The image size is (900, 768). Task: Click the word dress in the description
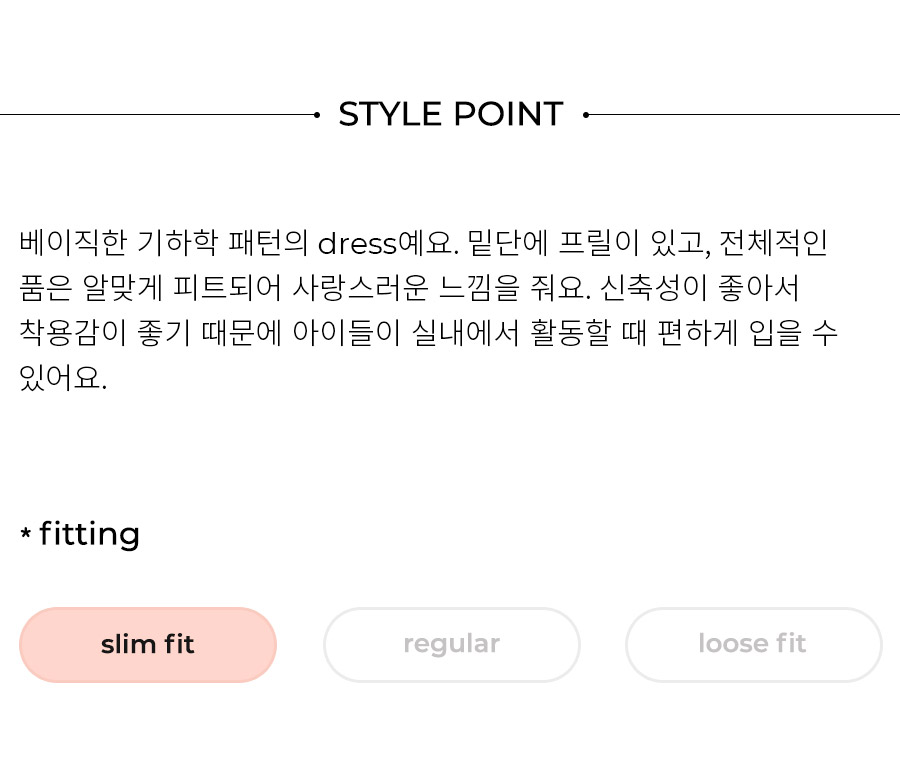pyautogui.click(x=357, y=243)
